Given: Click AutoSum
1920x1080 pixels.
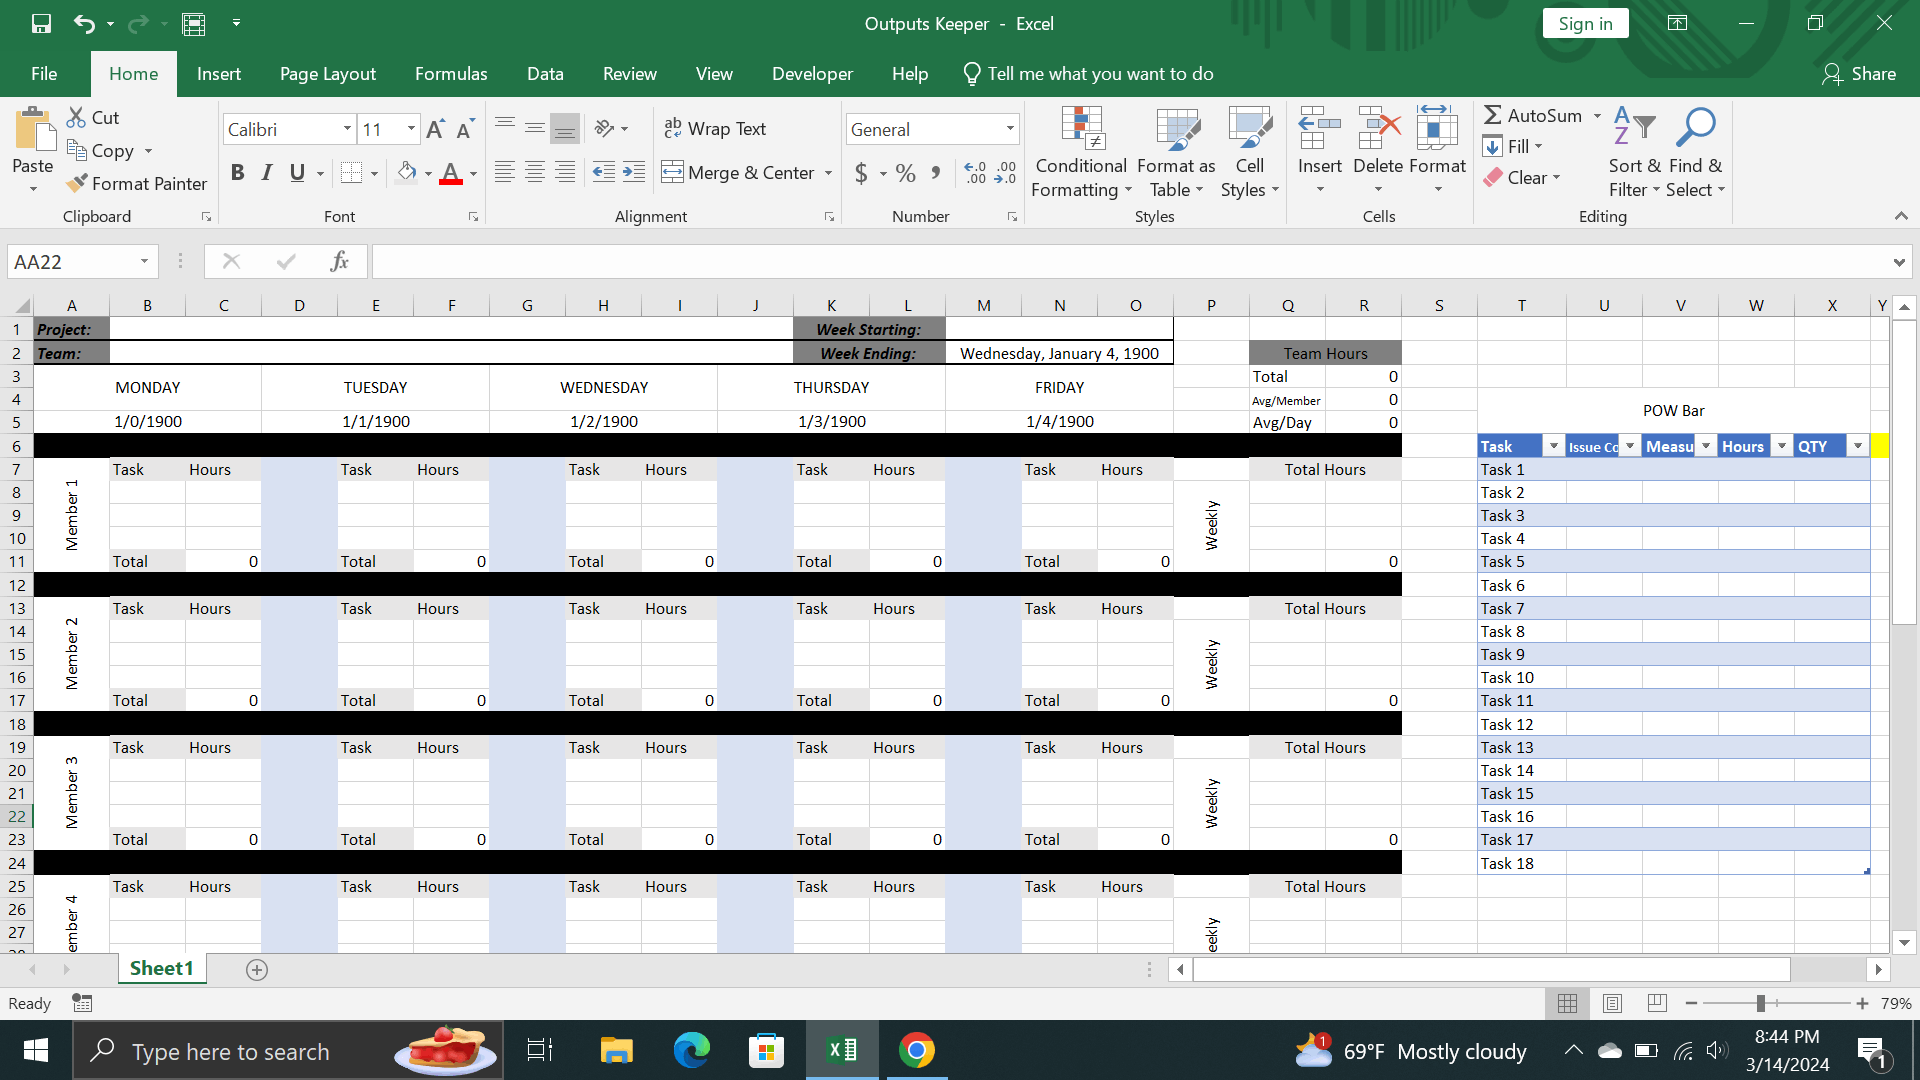Looking at the screenshot, I should click(1533, 115).
